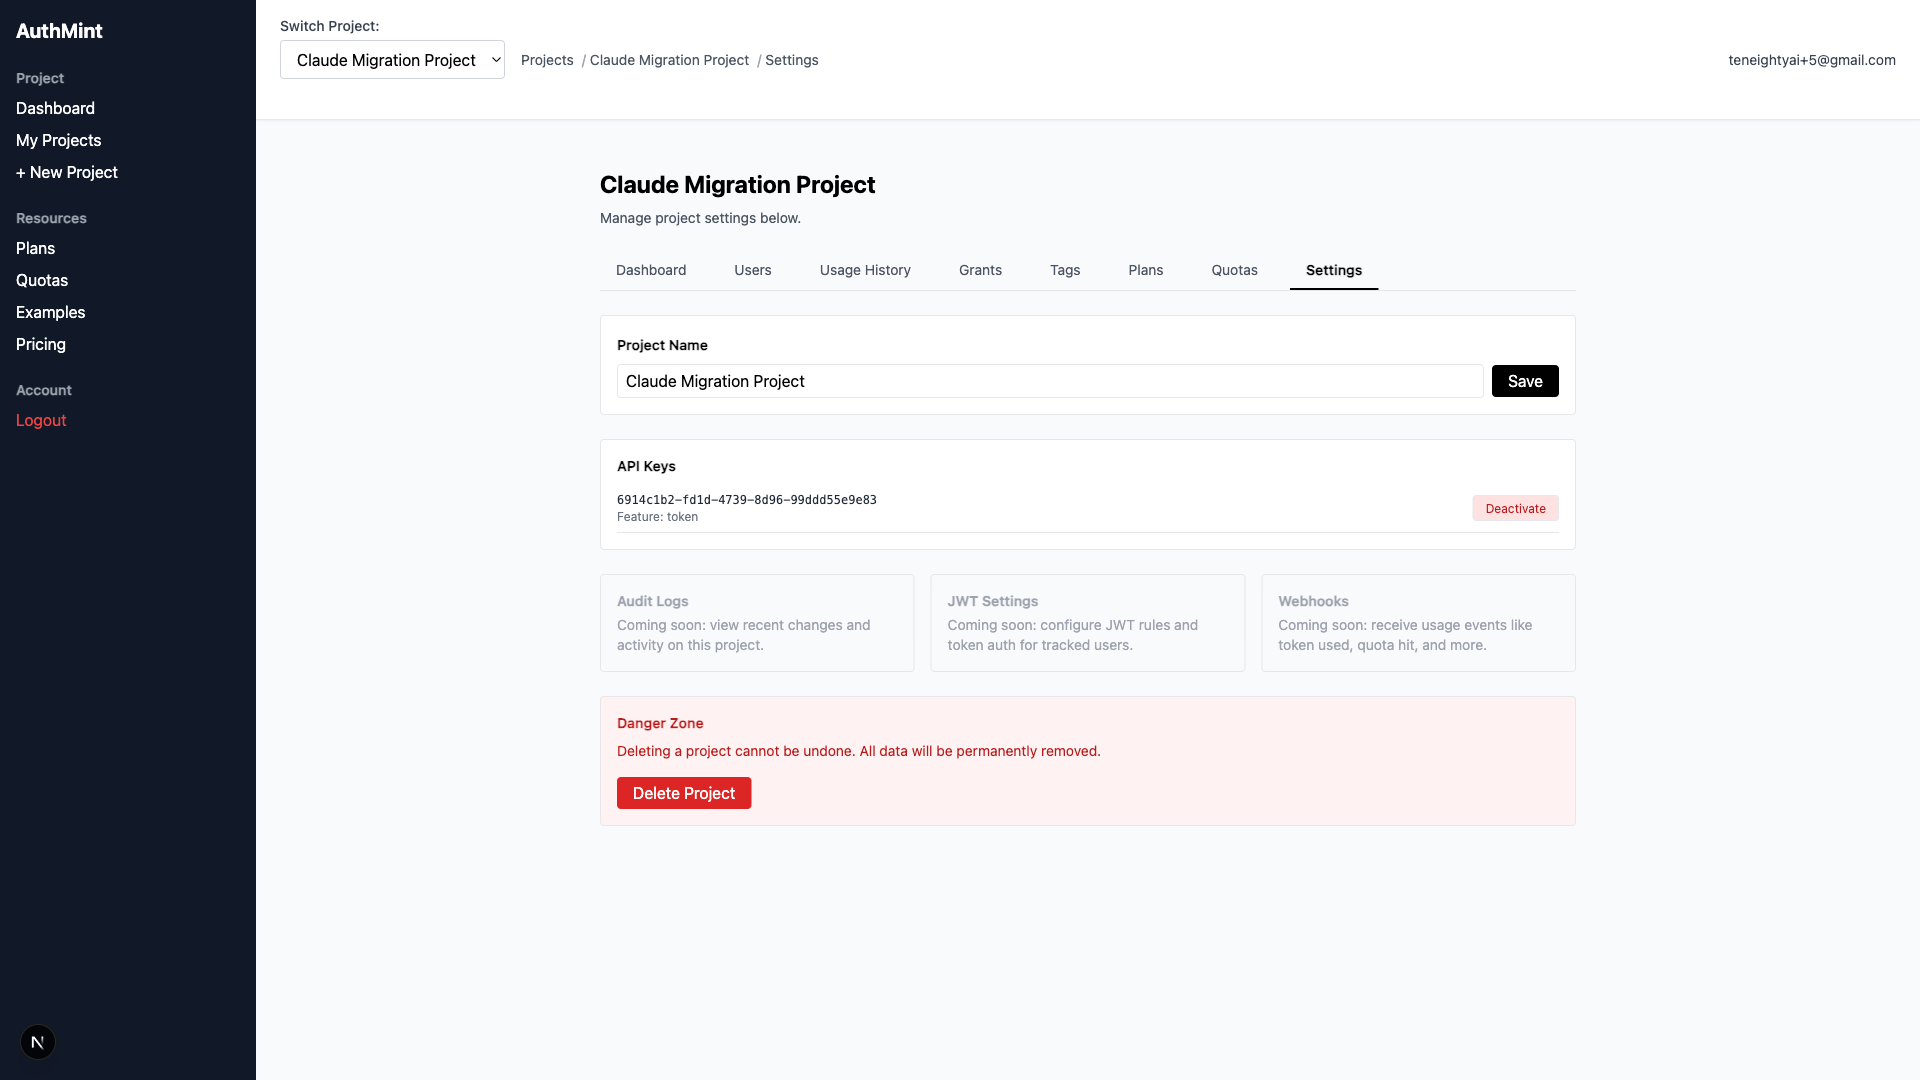Viewport: 1920px width, 1080px height.
Task: Click Manage project settings below text
Action: tap(700, 218)
